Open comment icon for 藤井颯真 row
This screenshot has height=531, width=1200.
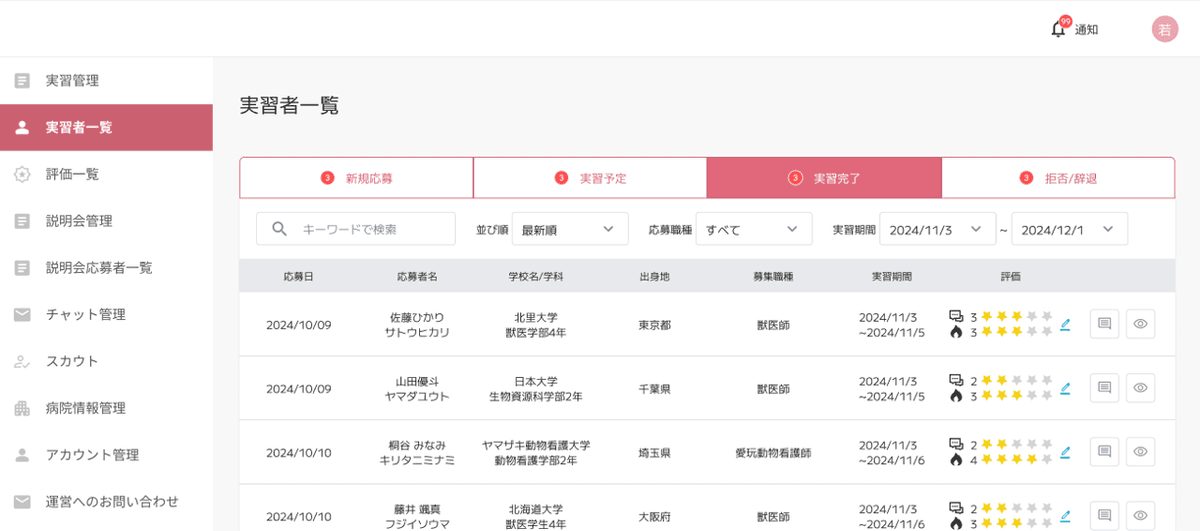pyautogui.click(x=1104, y=515)
